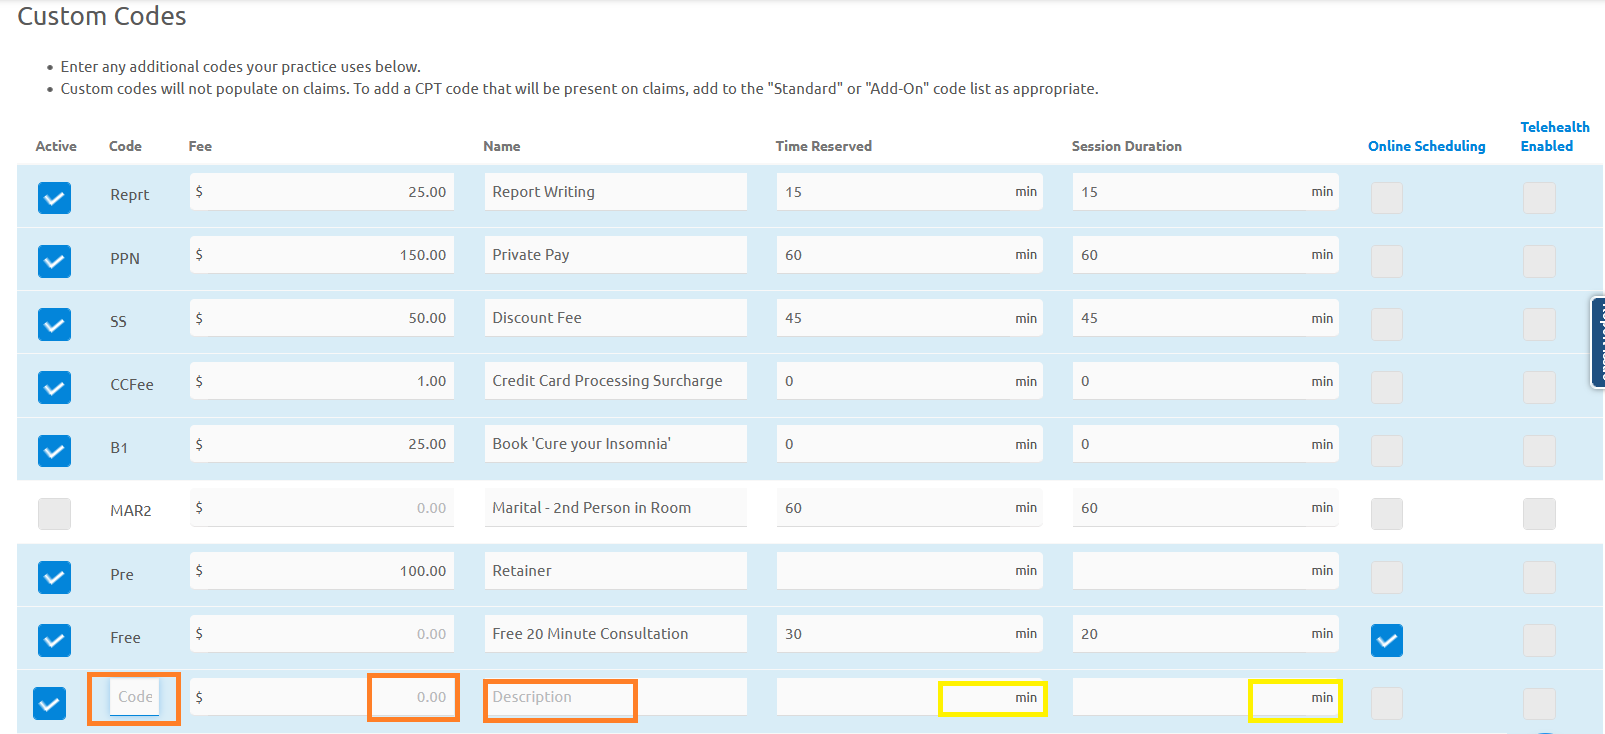Enable Telehealth for Free 20 Minute Consultation
Image resolution: width=1605 pixels, height=734 pixels.
coord(1539,640)
